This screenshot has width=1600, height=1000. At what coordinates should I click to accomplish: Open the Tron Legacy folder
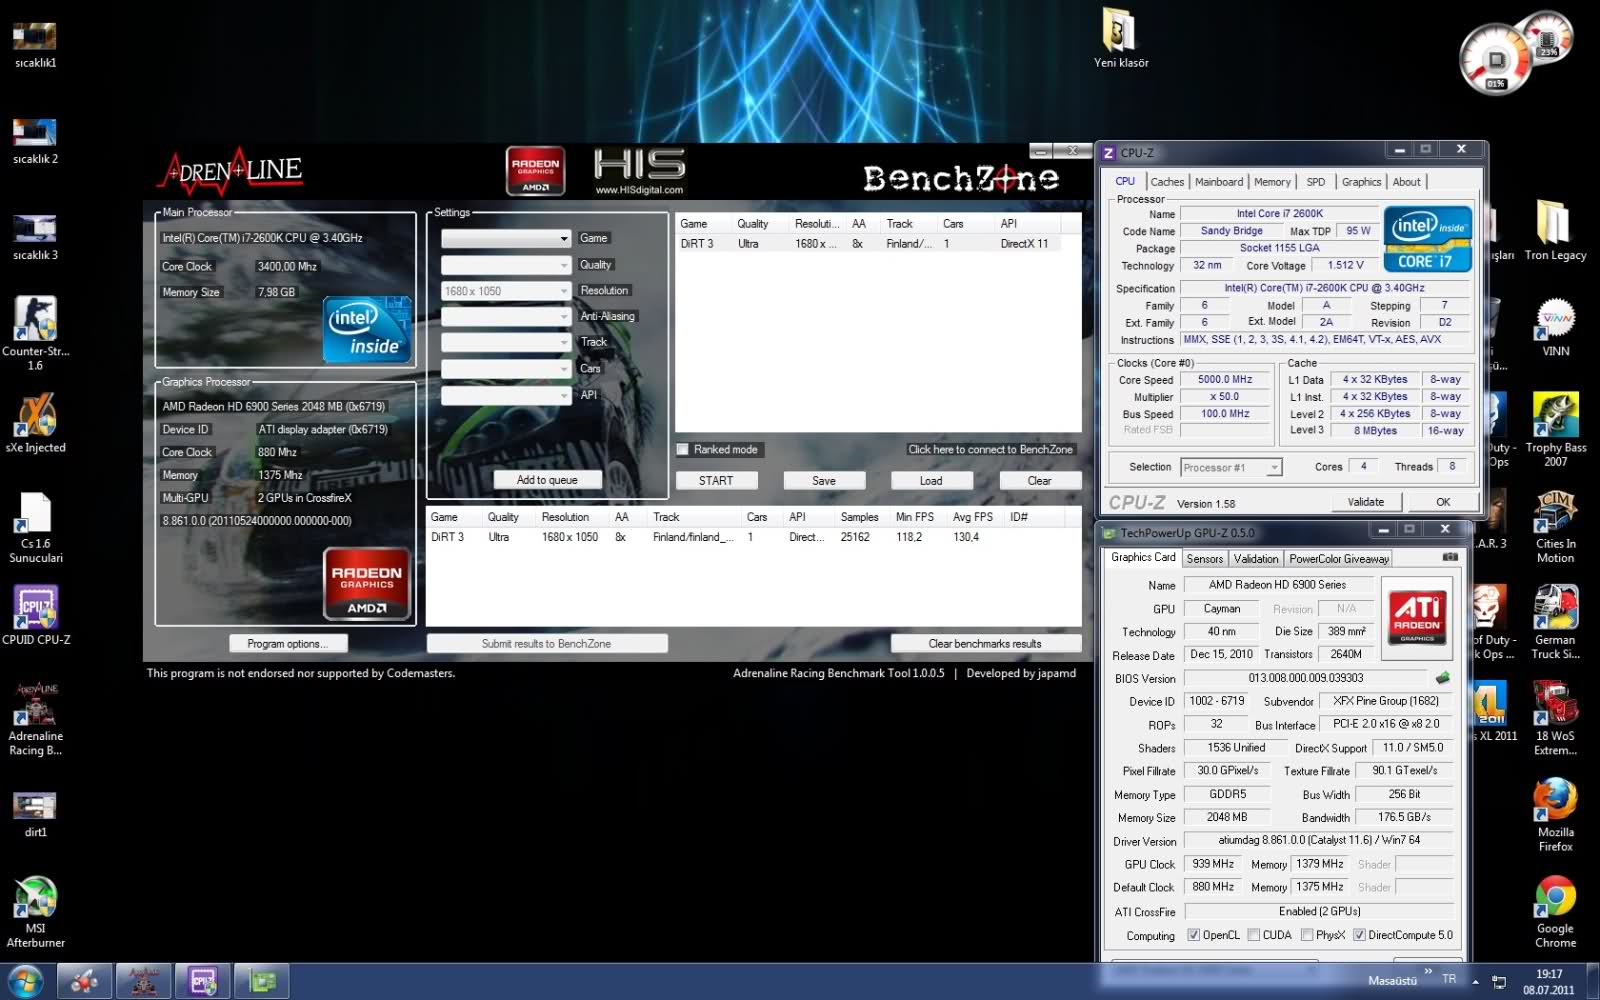pyautogui.click(x=1555, y=230)
